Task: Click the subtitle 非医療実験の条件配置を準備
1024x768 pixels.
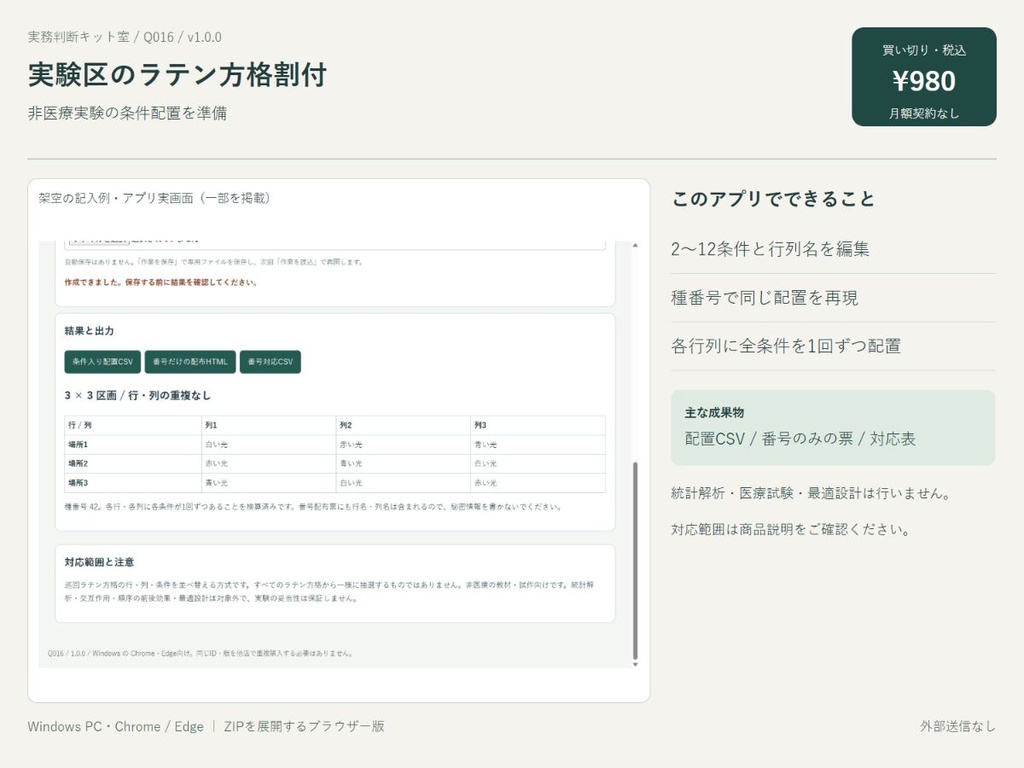Action: click(x=127, y=113)
